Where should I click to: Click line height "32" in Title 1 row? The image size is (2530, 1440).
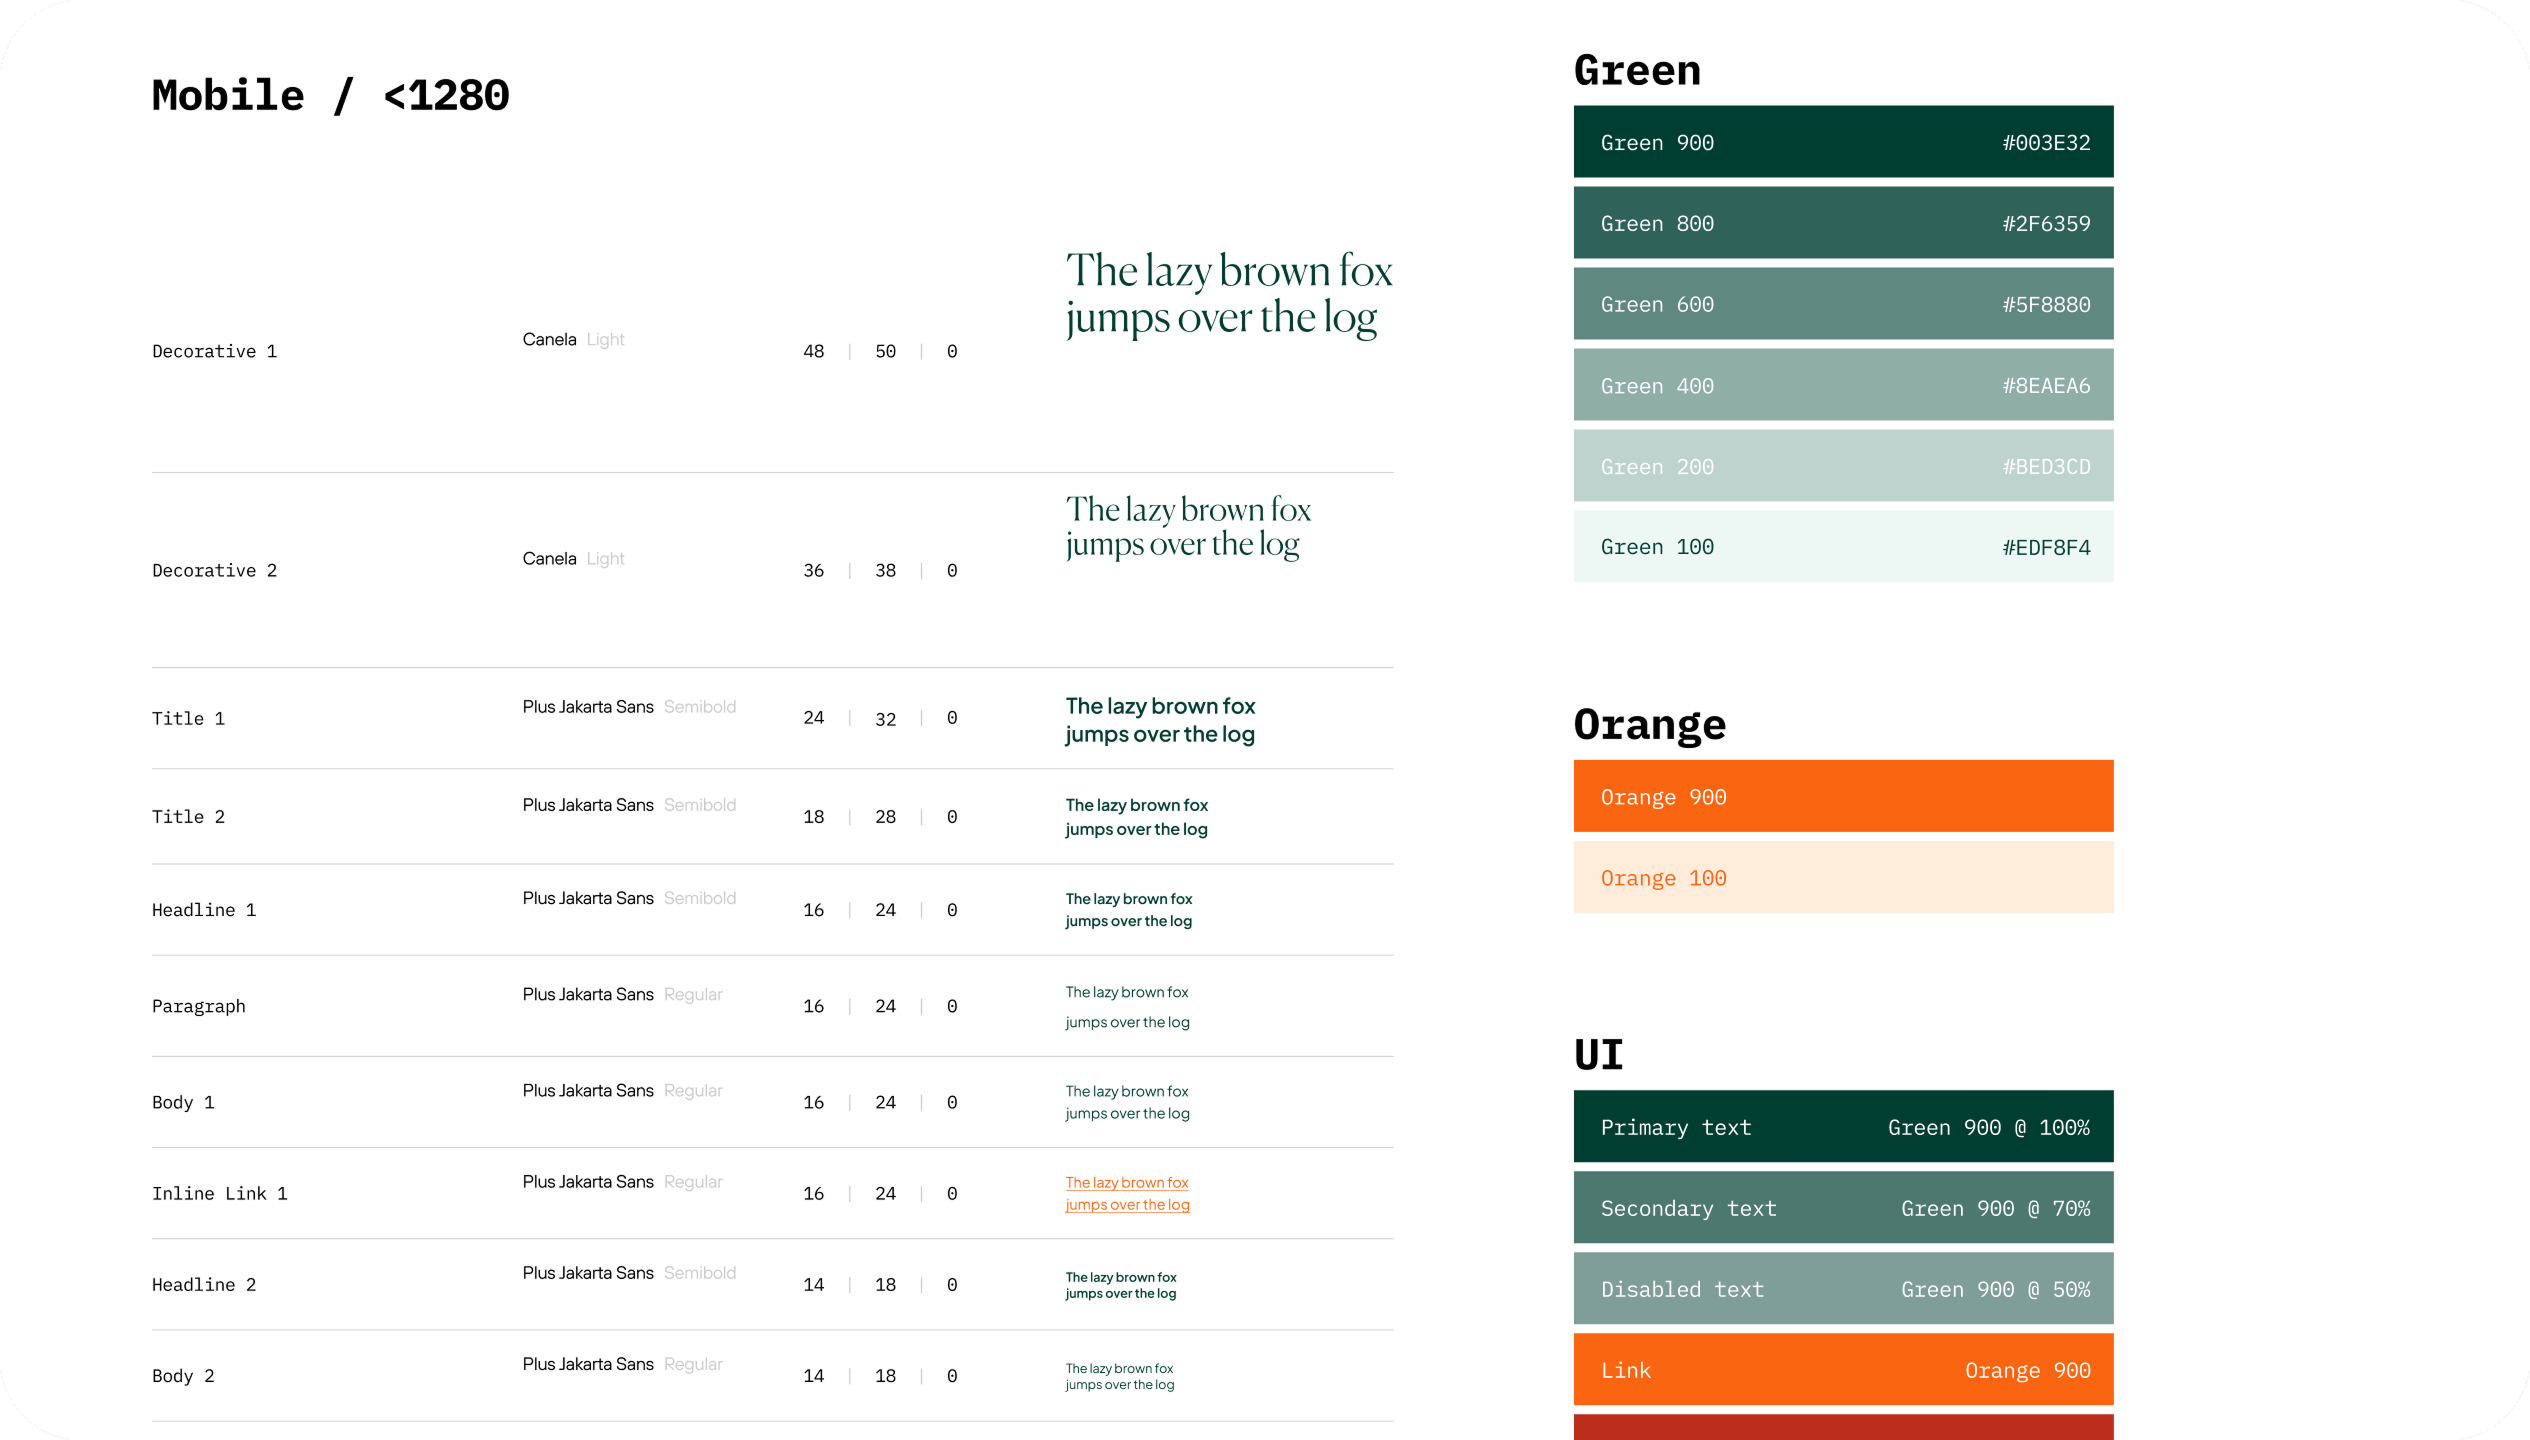[885, 718]
